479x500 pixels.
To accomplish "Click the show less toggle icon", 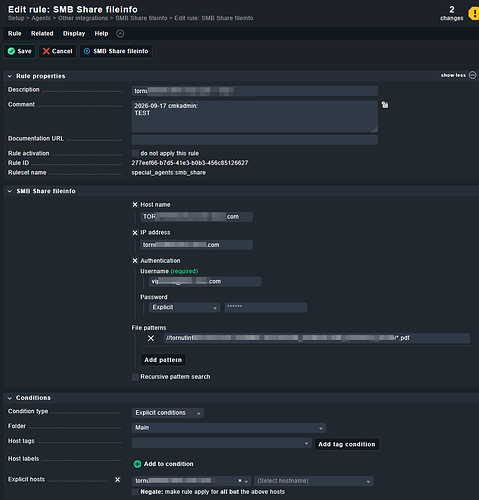I will click(472, 75).
